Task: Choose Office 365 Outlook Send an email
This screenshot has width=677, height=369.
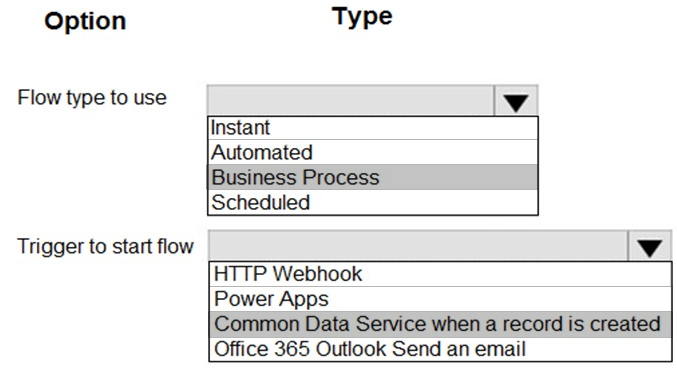Action: click(x=440, y=349)
